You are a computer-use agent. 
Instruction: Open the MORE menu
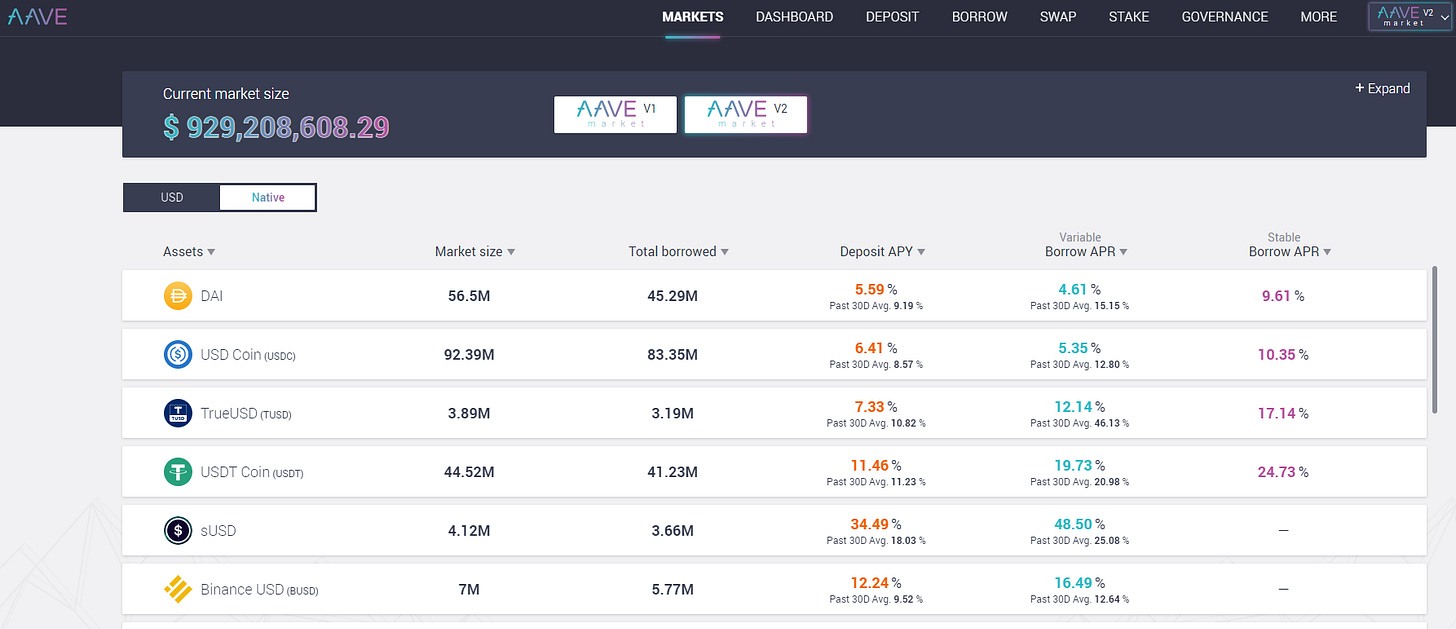[x=1319, y=17]
